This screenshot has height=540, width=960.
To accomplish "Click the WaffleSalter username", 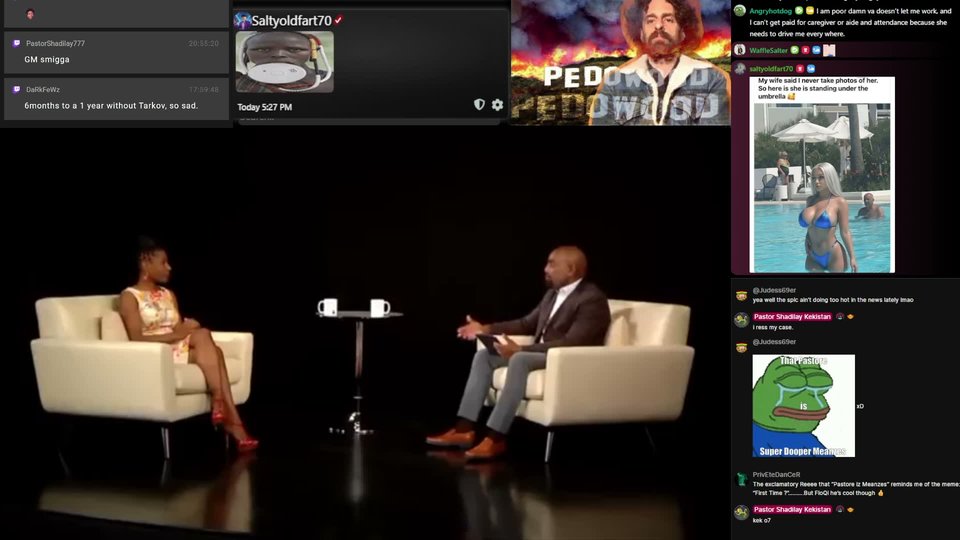I will [x=768, y=50].
